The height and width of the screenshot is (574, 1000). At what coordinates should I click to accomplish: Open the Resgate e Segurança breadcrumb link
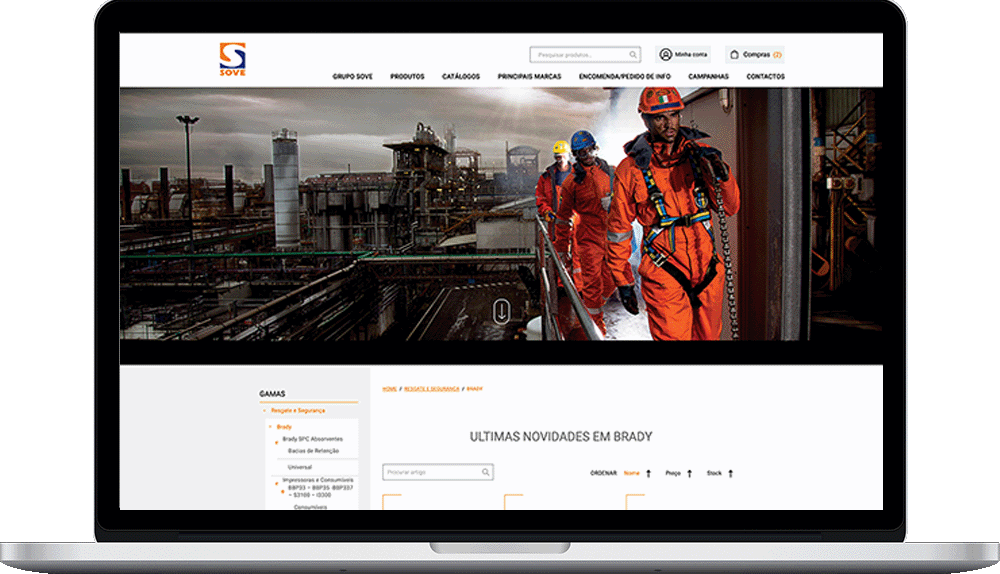(432, 388)
